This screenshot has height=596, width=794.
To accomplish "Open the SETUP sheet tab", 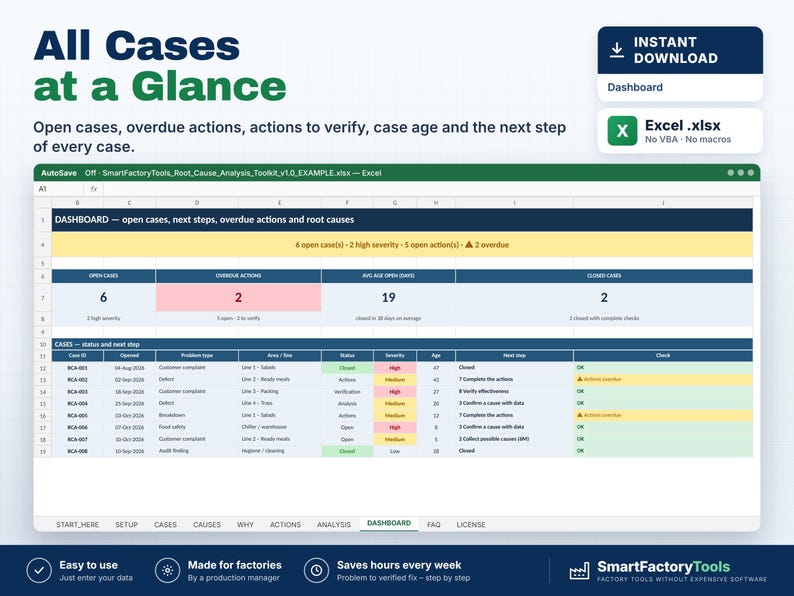I will [x=127, y=525].
